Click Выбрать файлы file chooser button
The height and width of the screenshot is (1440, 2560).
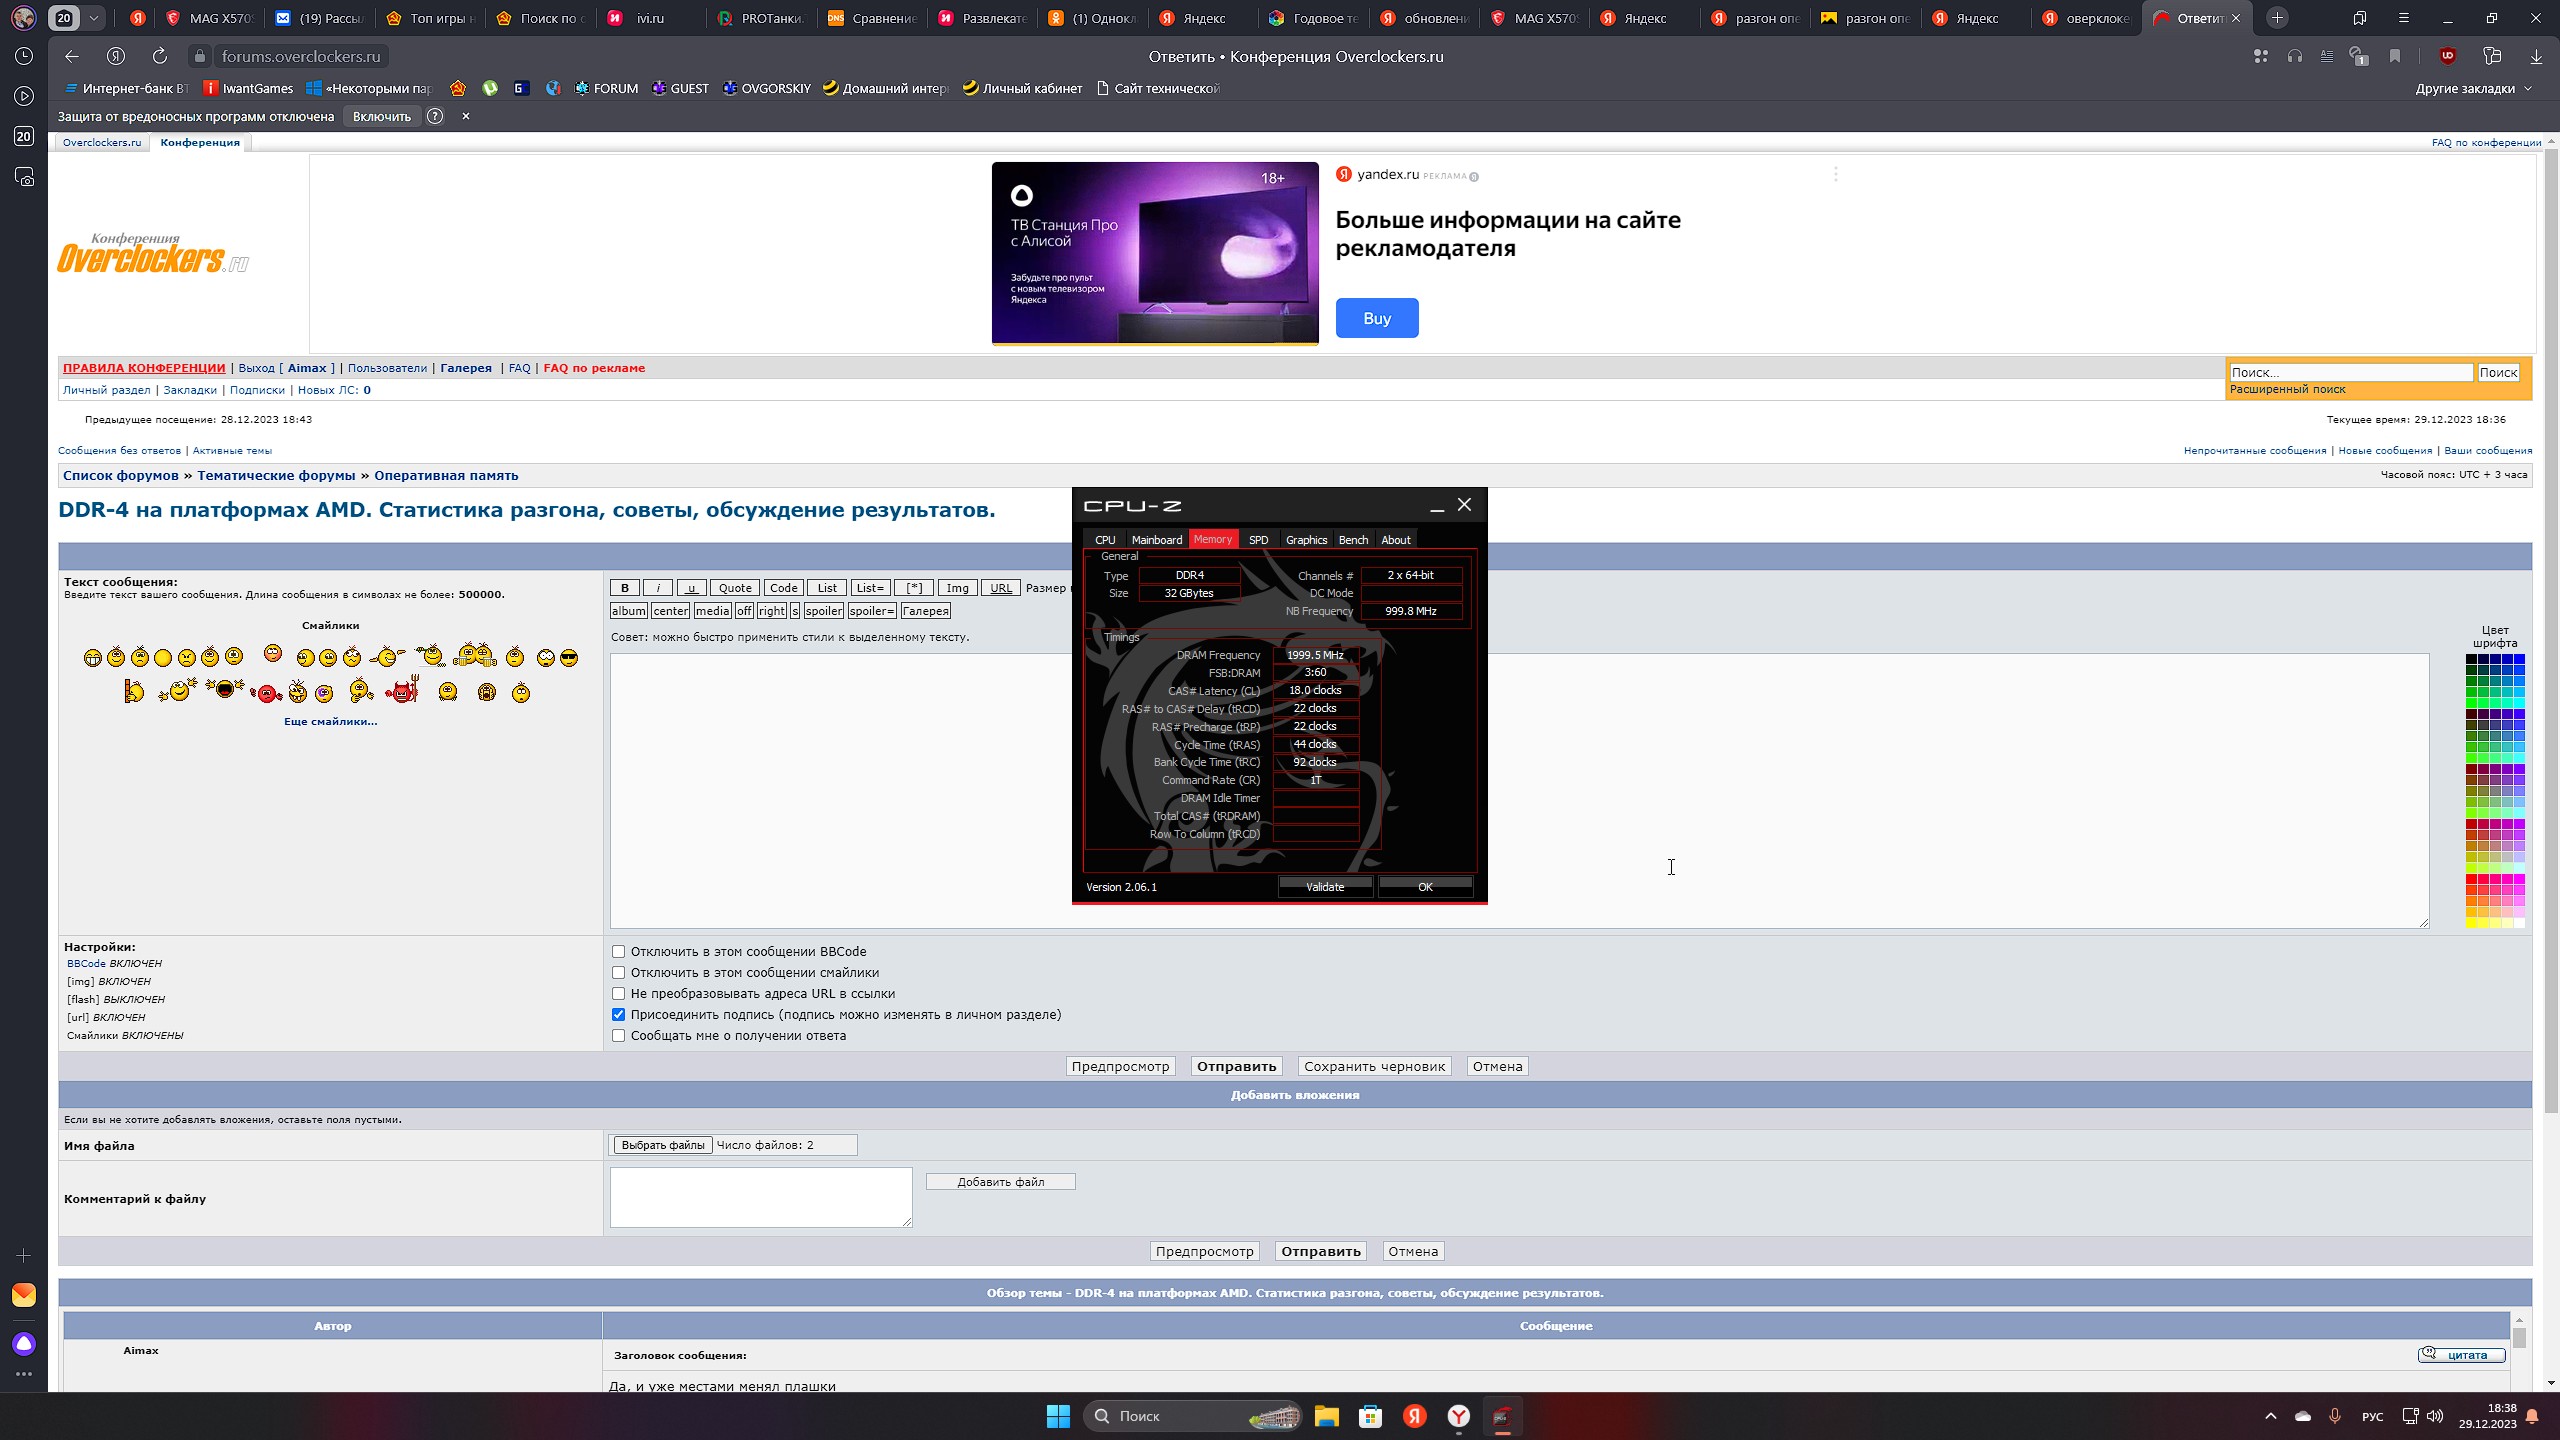[x=662, y=1145]
